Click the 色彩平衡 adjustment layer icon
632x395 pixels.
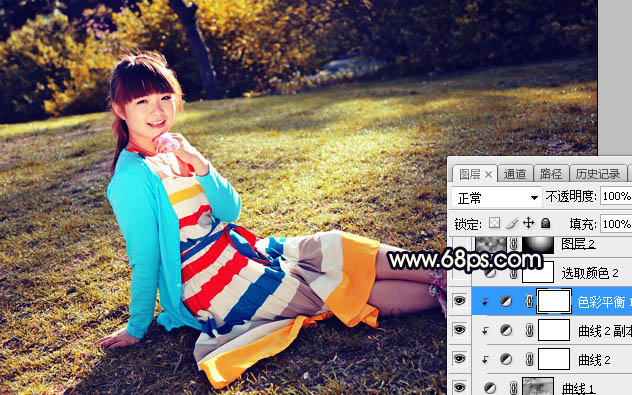tap(506, 301)
